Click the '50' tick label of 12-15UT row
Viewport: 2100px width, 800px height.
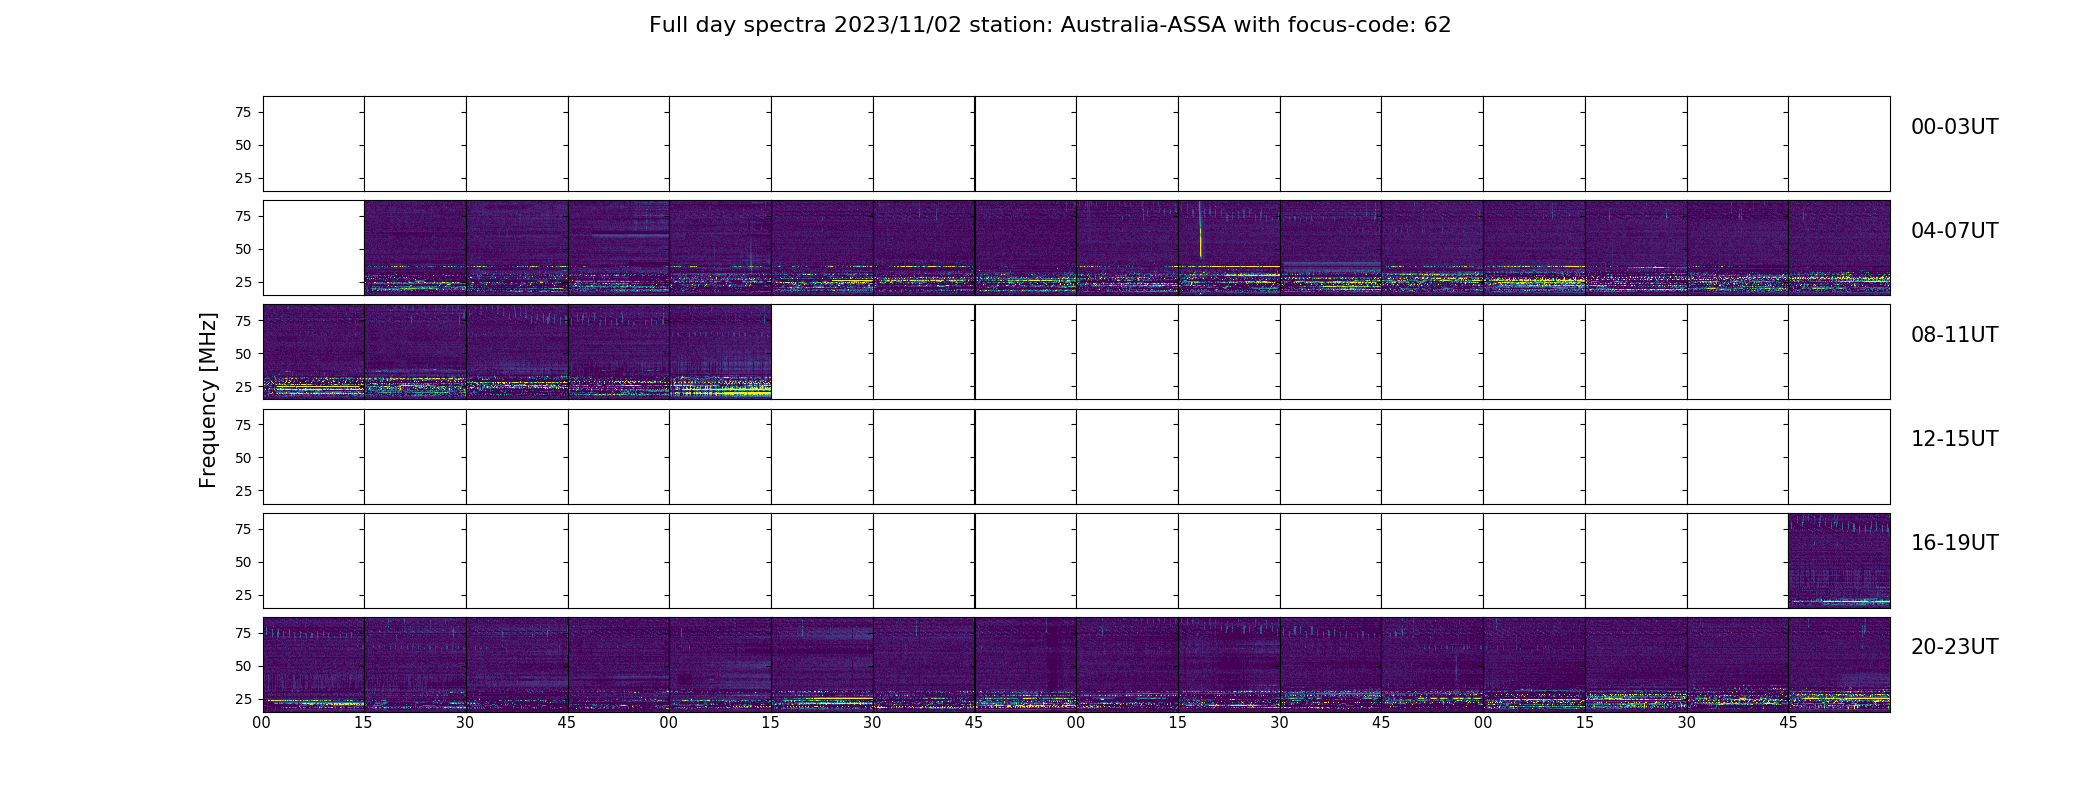243,458
